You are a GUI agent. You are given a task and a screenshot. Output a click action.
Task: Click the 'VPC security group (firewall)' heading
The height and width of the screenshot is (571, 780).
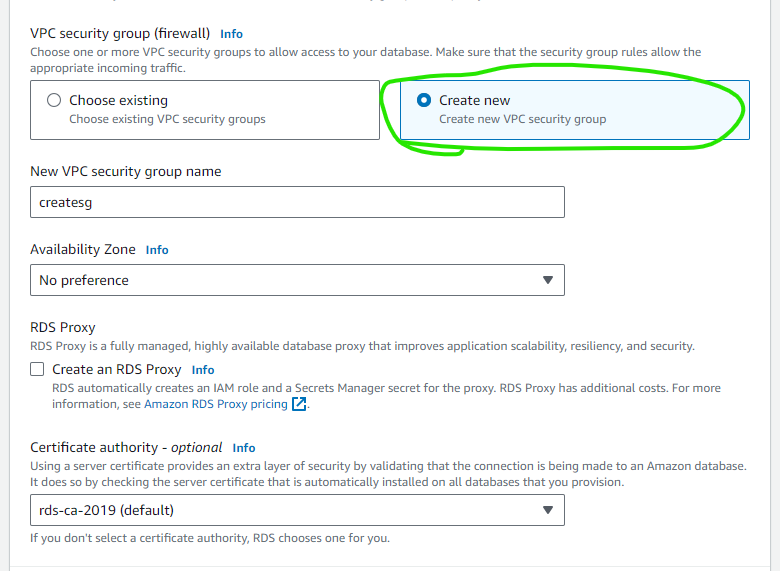pyautogui.click(x=120, y=33)
